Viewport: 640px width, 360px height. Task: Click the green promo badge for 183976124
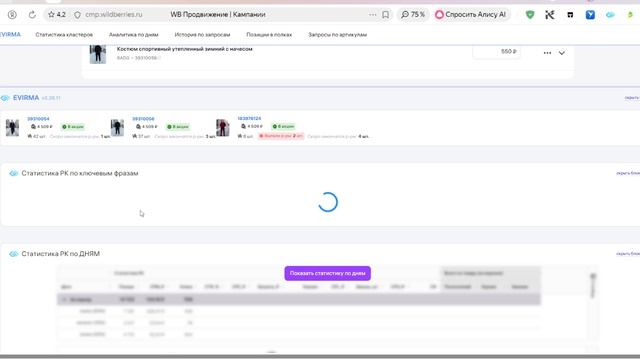[x=283, y=127]
